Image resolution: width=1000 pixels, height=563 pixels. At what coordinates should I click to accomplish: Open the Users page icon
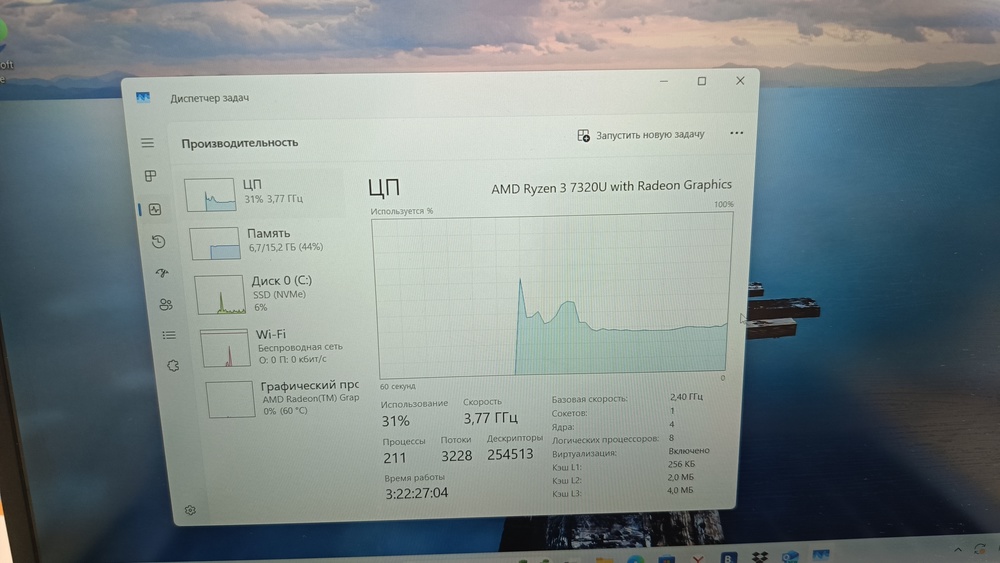166,304
